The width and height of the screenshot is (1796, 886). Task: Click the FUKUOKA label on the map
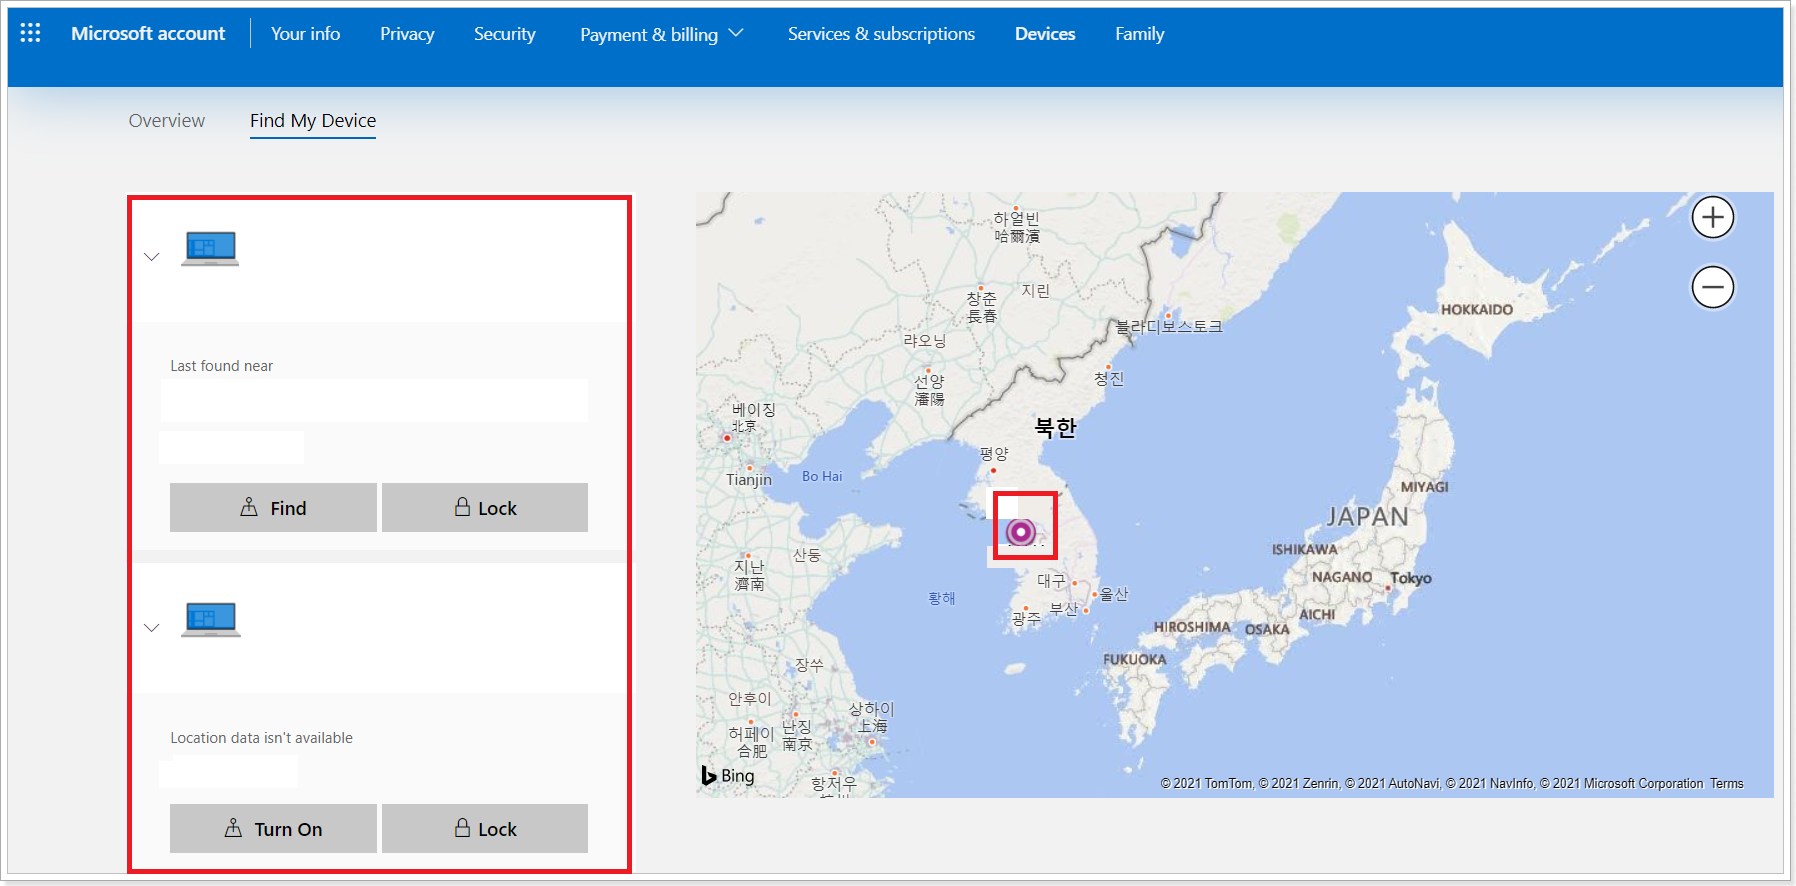click(x=1135, y=660)
